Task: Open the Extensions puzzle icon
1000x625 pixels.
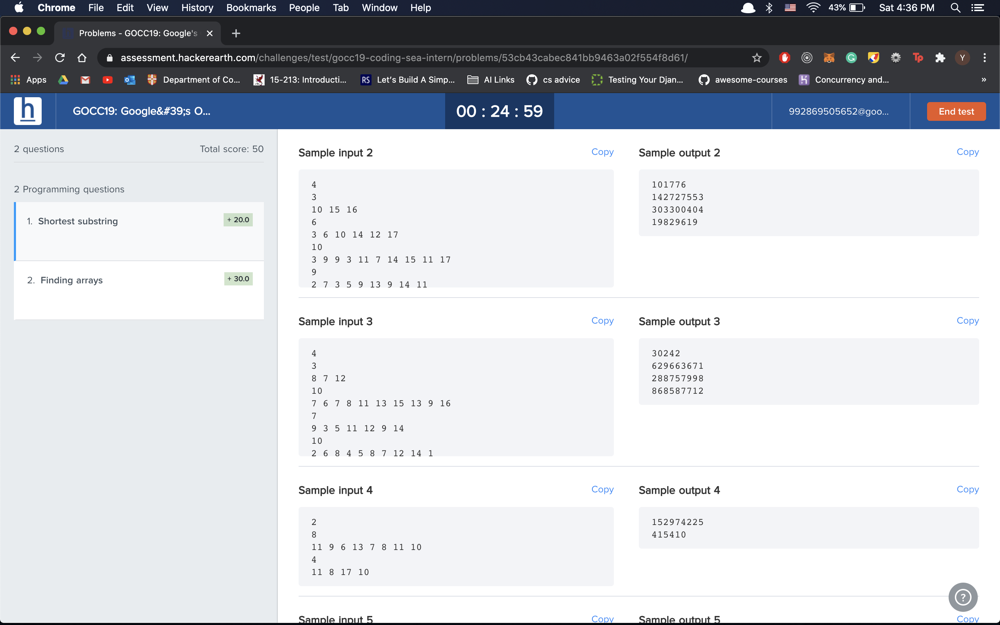Action: coord(940,57)
